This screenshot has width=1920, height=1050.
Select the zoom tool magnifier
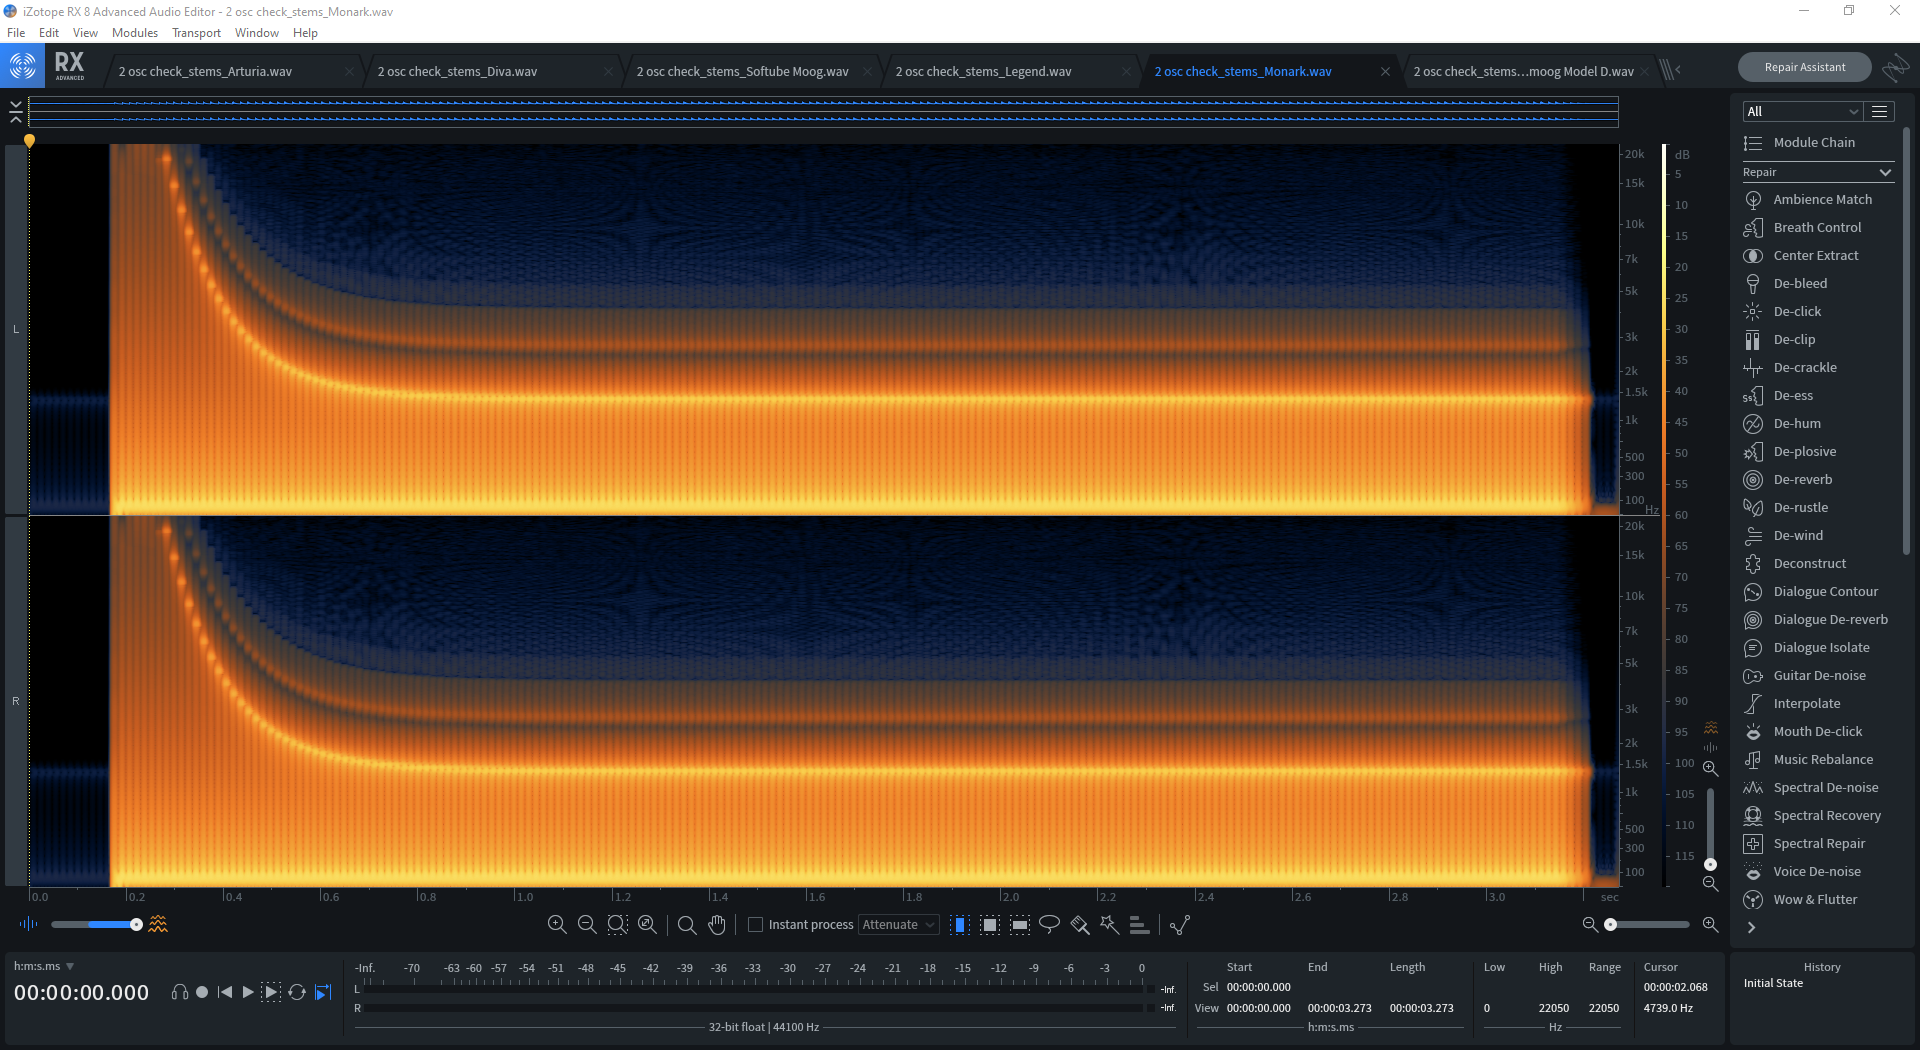[x=687, y=925]
